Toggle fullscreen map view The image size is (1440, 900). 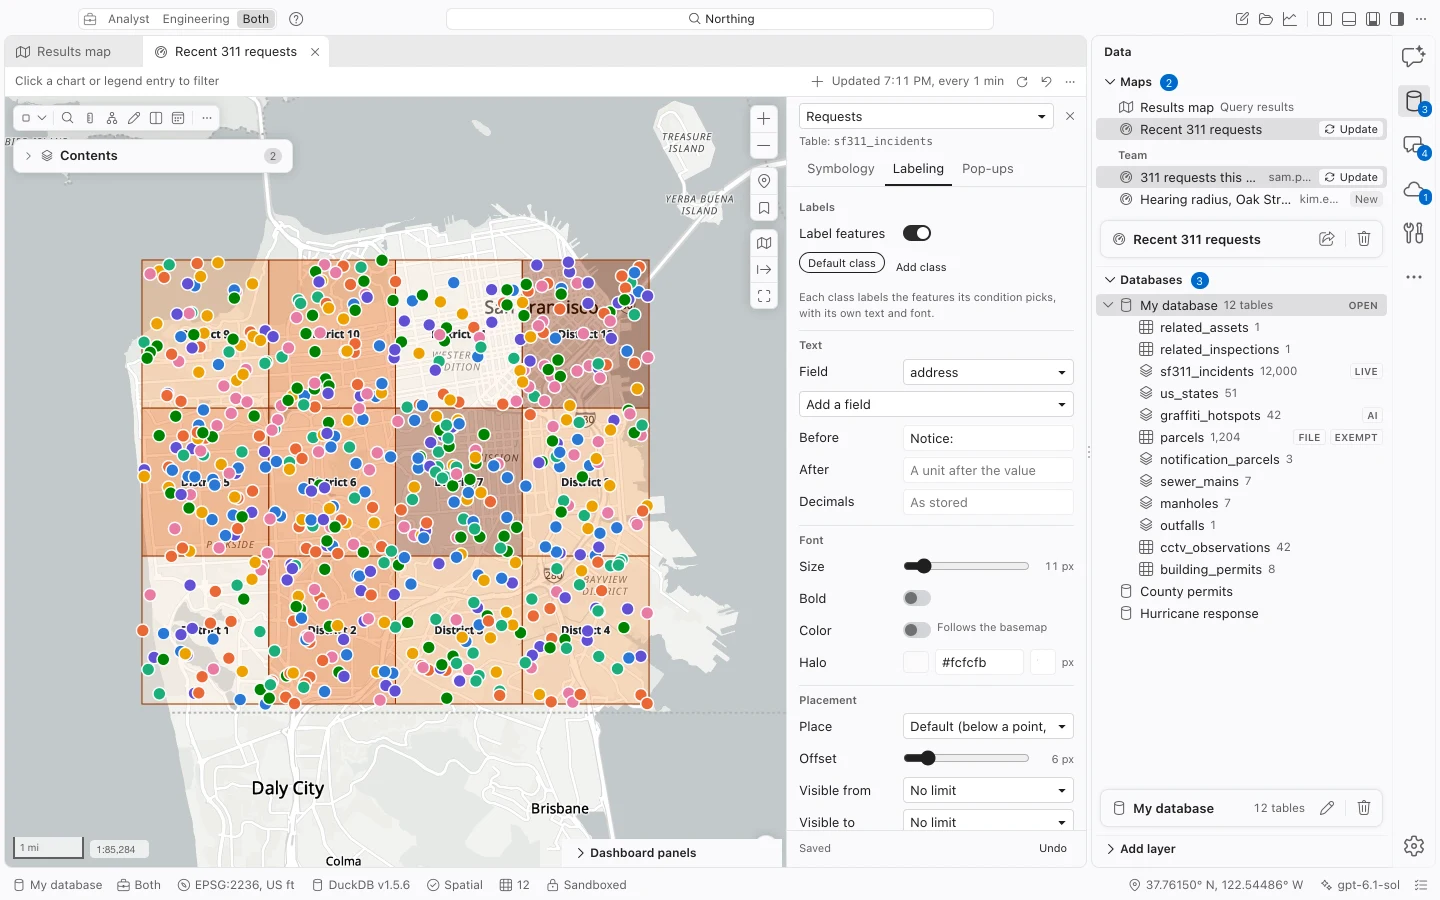[764, 296]
